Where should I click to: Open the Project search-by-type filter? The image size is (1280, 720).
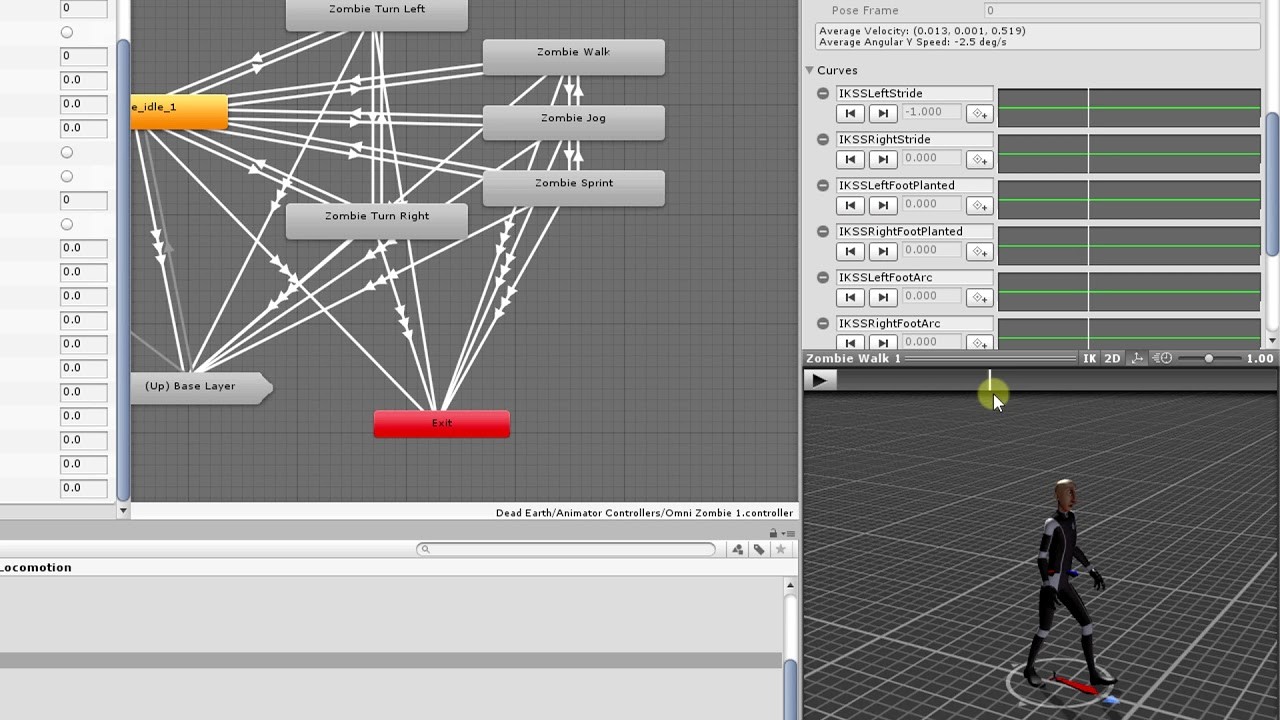pyautogui.click(x=738, y=549)
